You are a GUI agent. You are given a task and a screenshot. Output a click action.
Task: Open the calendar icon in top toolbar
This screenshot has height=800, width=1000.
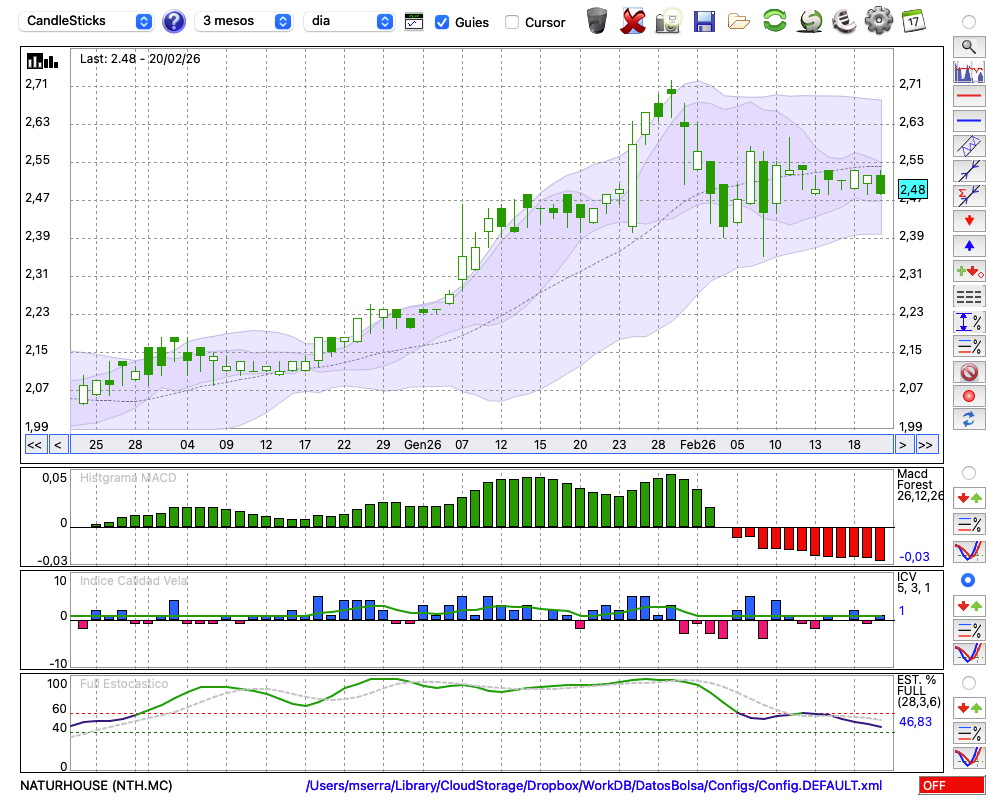coord(912,20)
